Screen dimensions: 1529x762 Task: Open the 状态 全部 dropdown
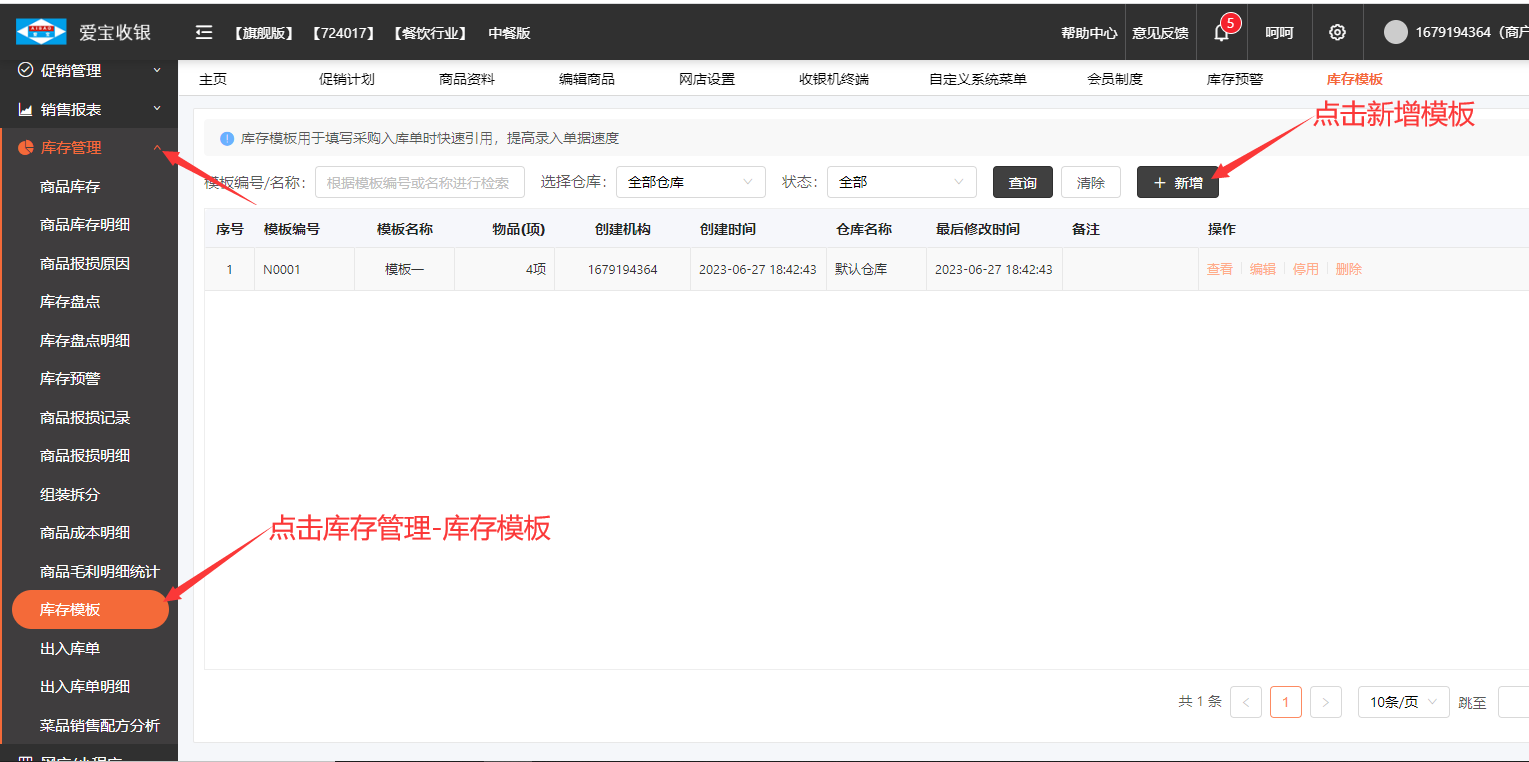point(902,182)
